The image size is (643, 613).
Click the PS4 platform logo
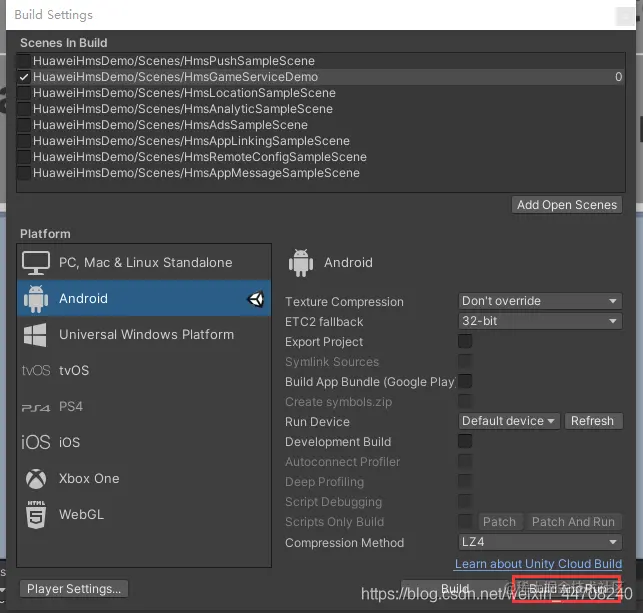click(36, 408)
